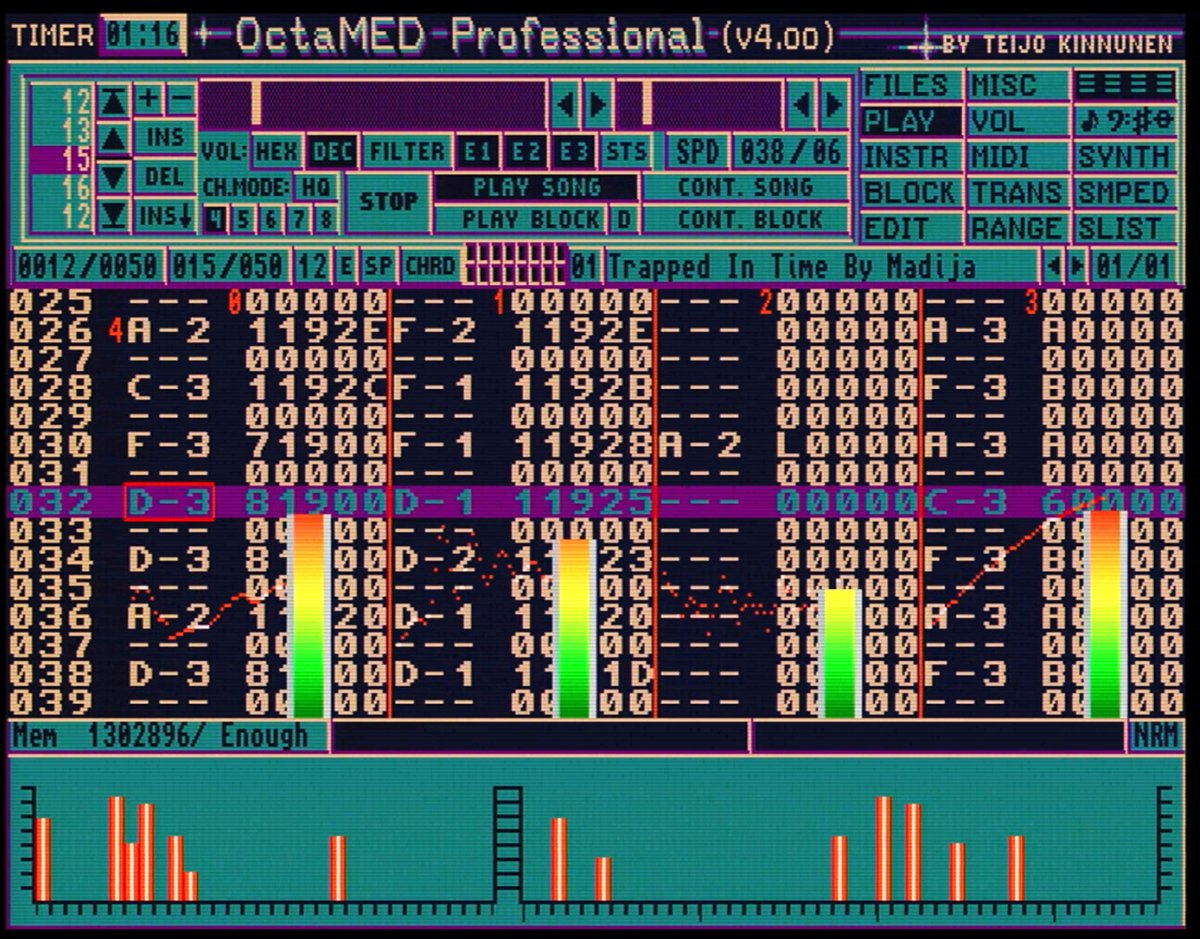Open the SMPED sample editor
The width and height of the screenshot is (1200, 939).
[1125, 192]
